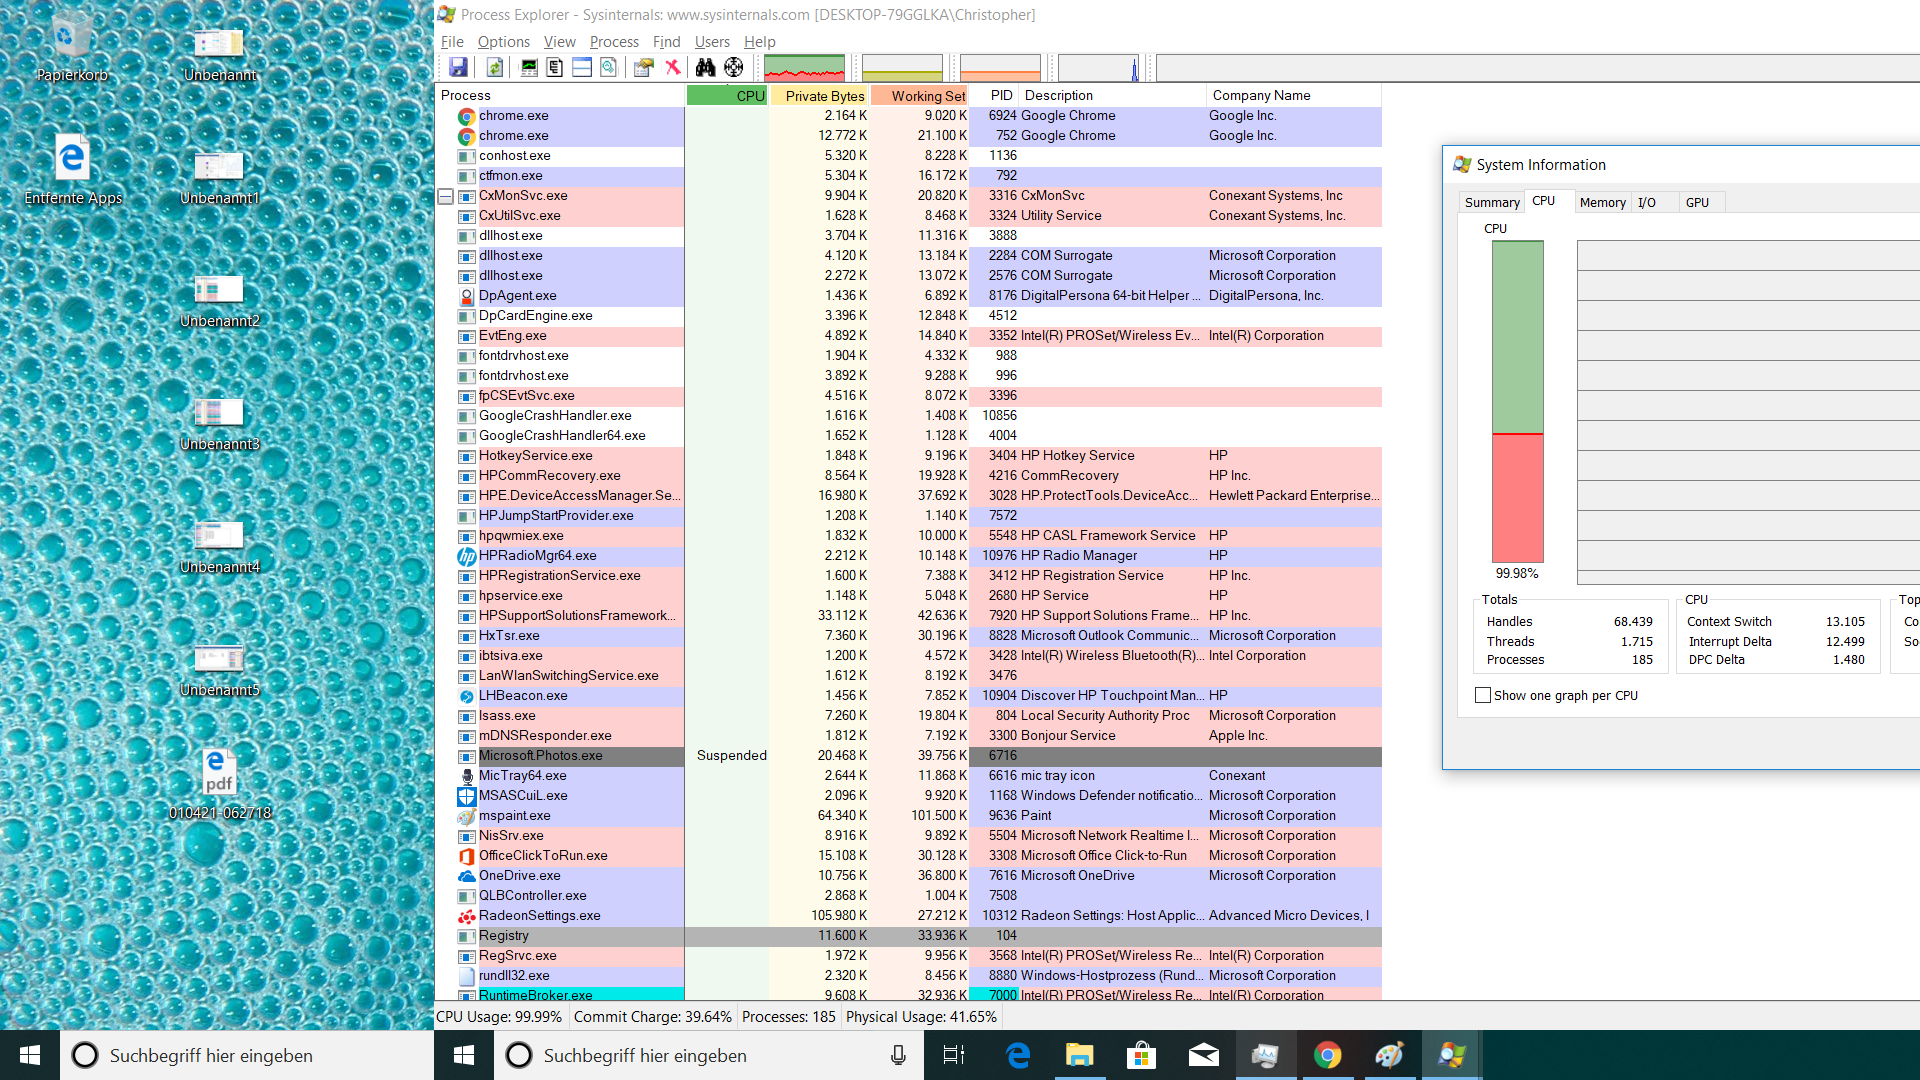Collapse the CxMonSvc.exe tree node
Viewport: 1920px width, 1080px height.
coord(446,196)
